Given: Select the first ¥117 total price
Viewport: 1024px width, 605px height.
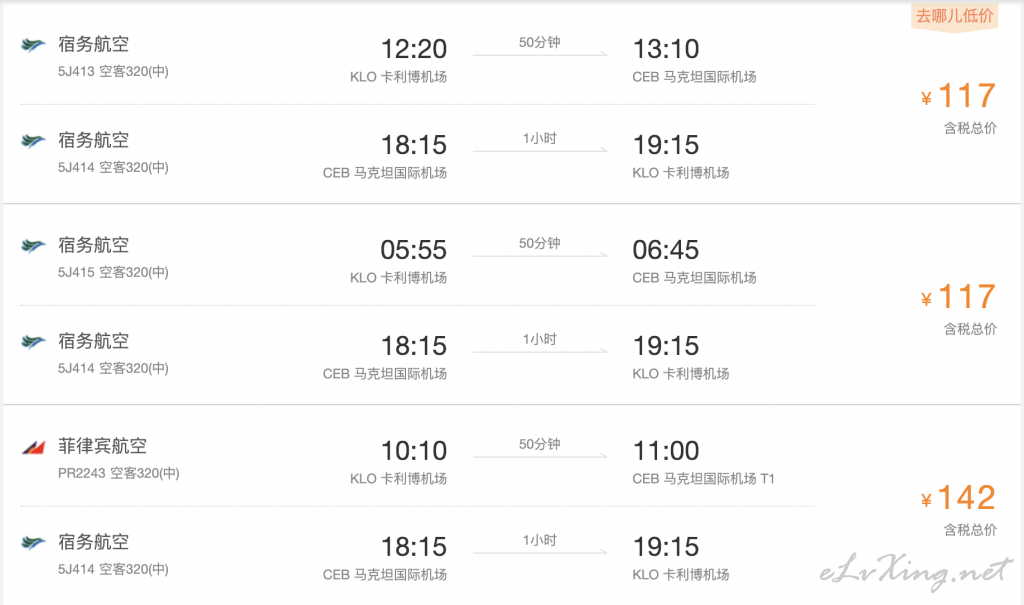Looking at the screenshot, I should pyautogui.click(x=959, y=96).
